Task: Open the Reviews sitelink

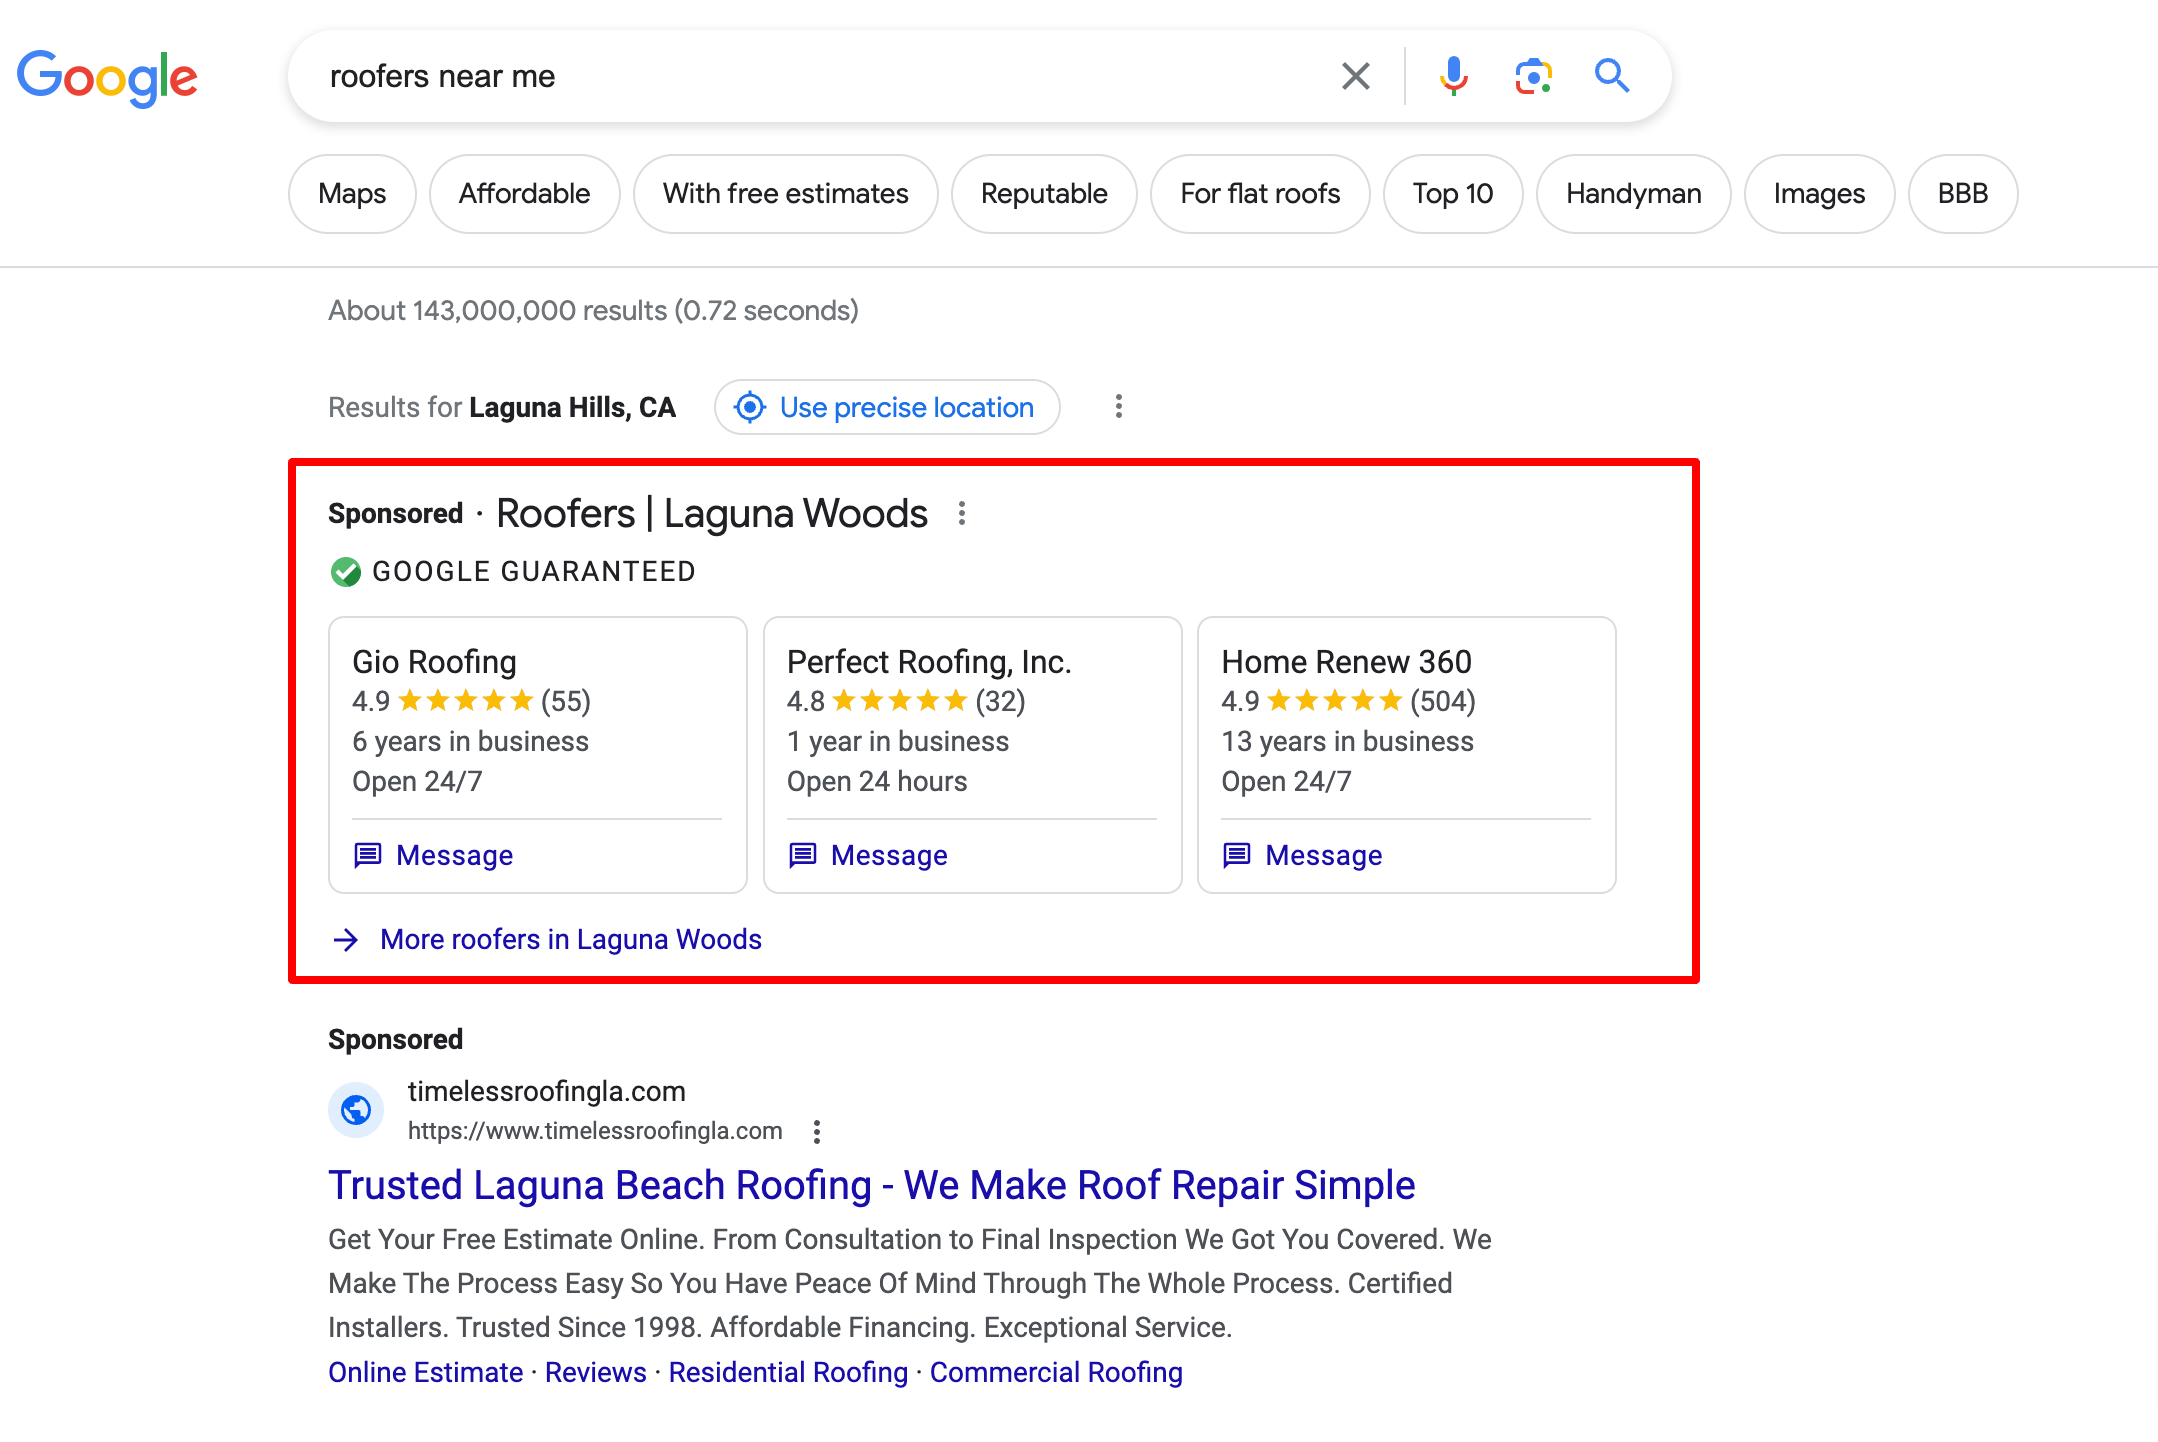Action: coord(595,1372)
